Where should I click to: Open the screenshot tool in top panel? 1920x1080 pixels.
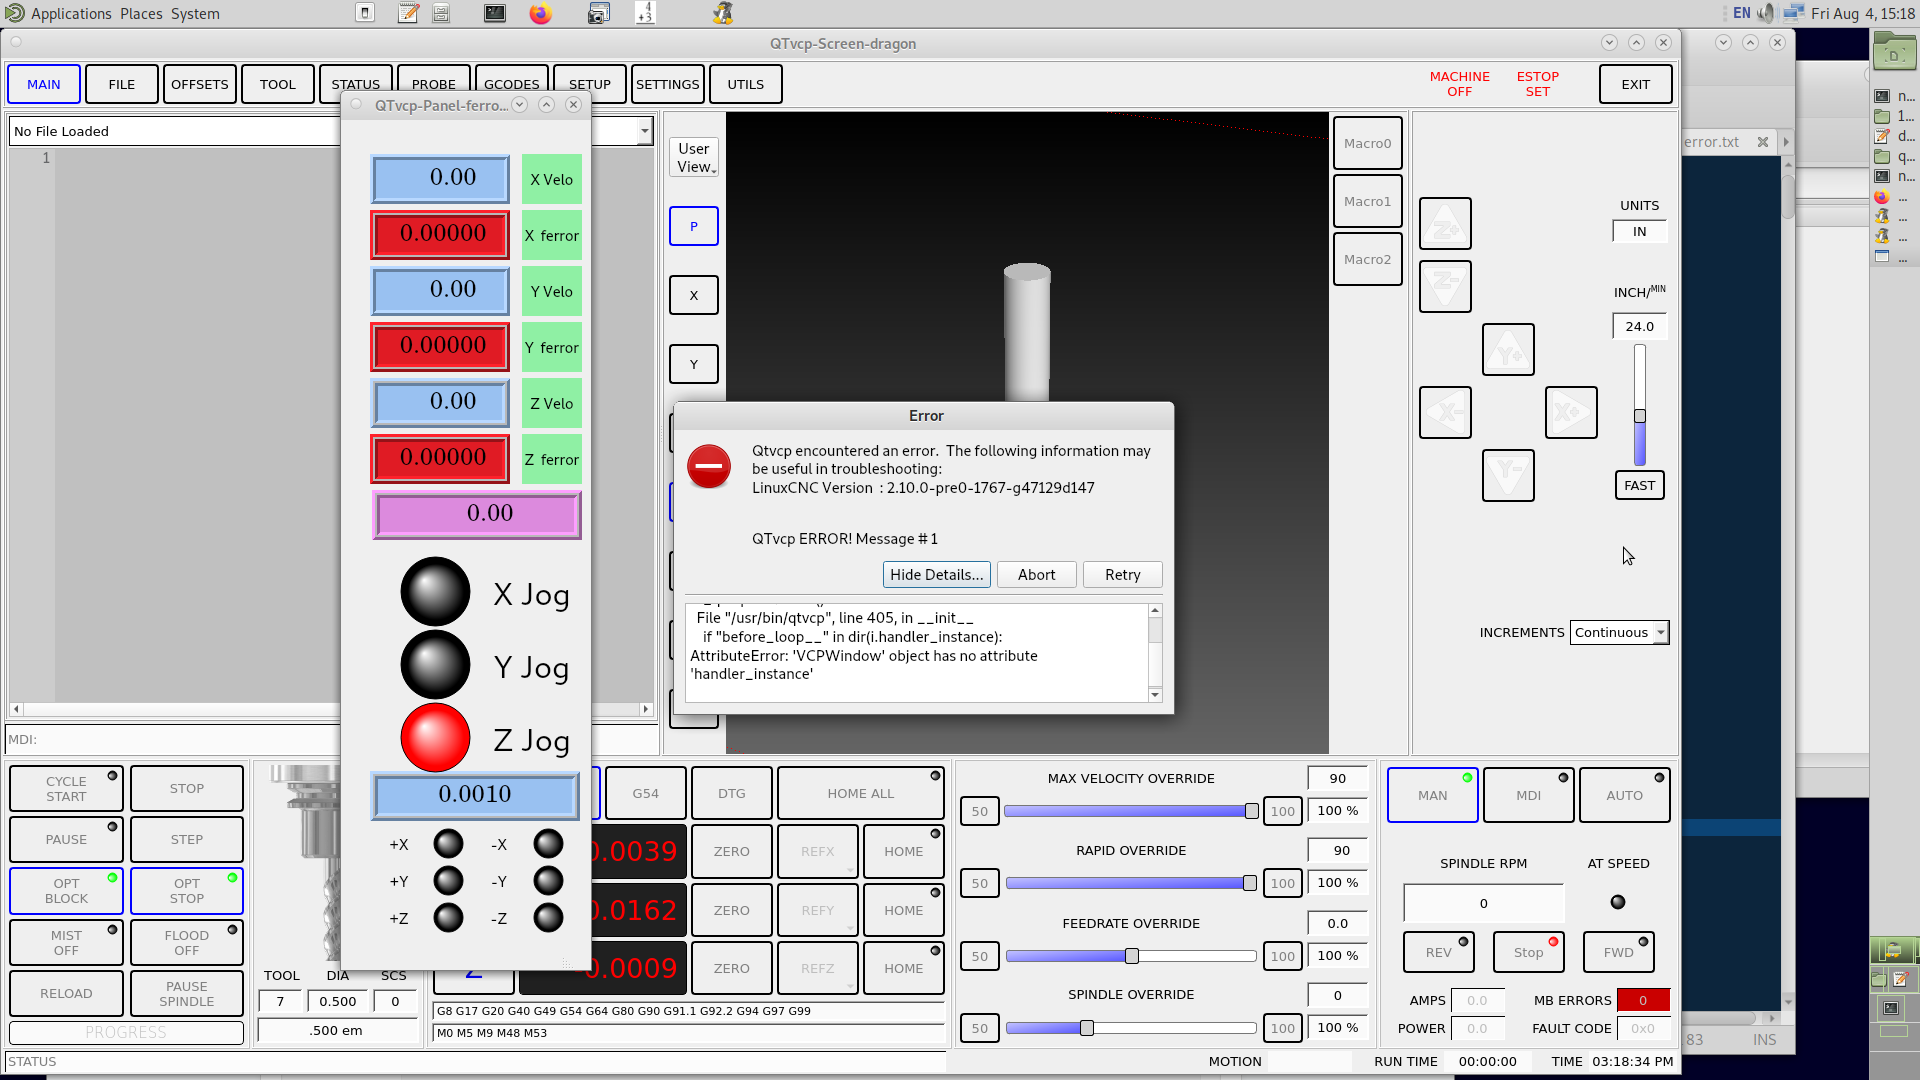pos(598,13)
